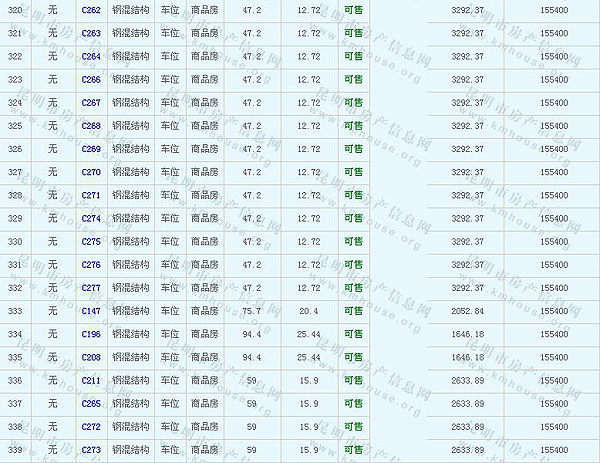Viewport: 600px width, 463px height.
Task: Select the C275 unit link
Action: pyautogui.click(x=91, y=241)
